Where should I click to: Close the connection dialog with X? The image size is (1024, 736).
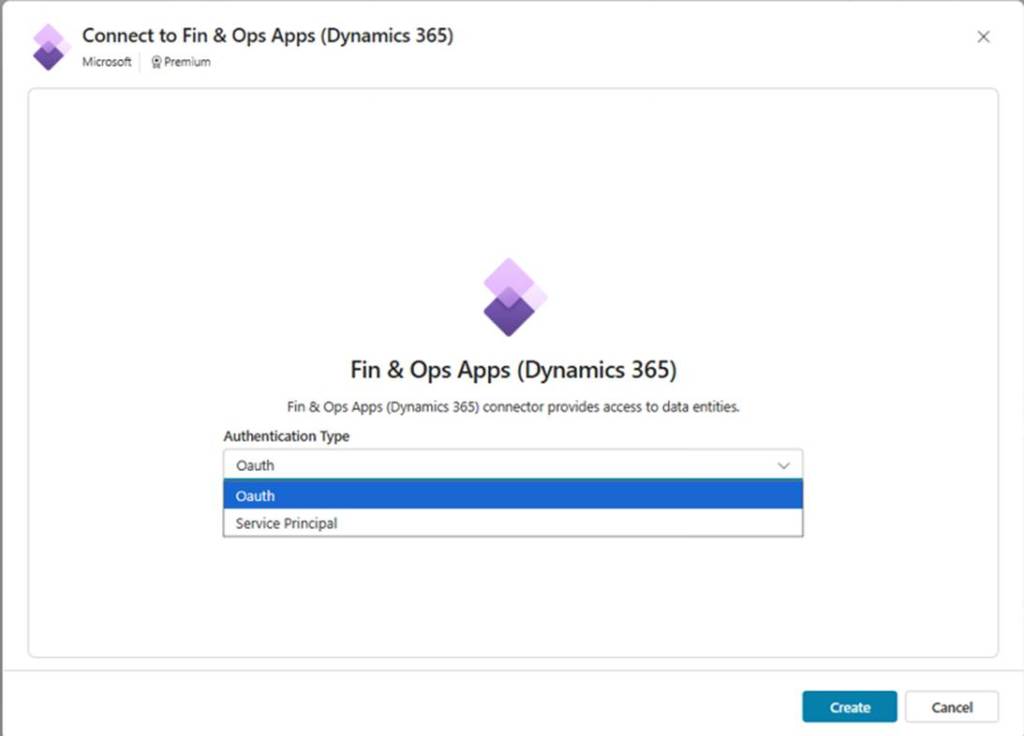click(983, 37)
